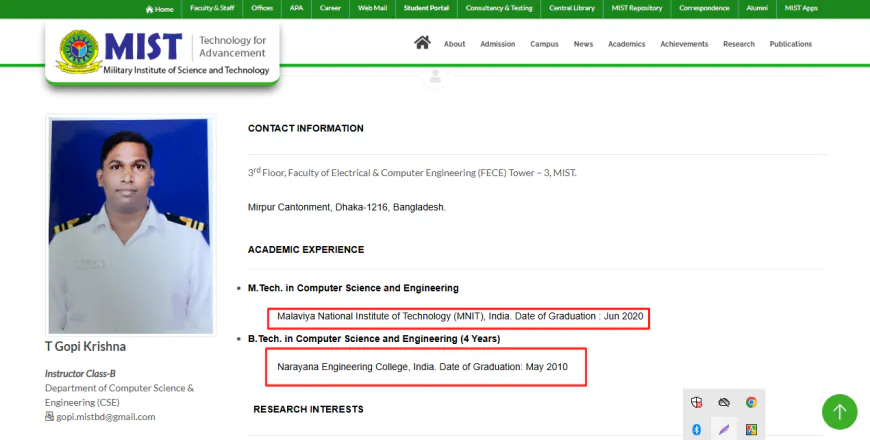This screenshot has height=440, width=870.
Task: Click the profile photo of T Gopi Krishna
Action: tap(130, 225)
